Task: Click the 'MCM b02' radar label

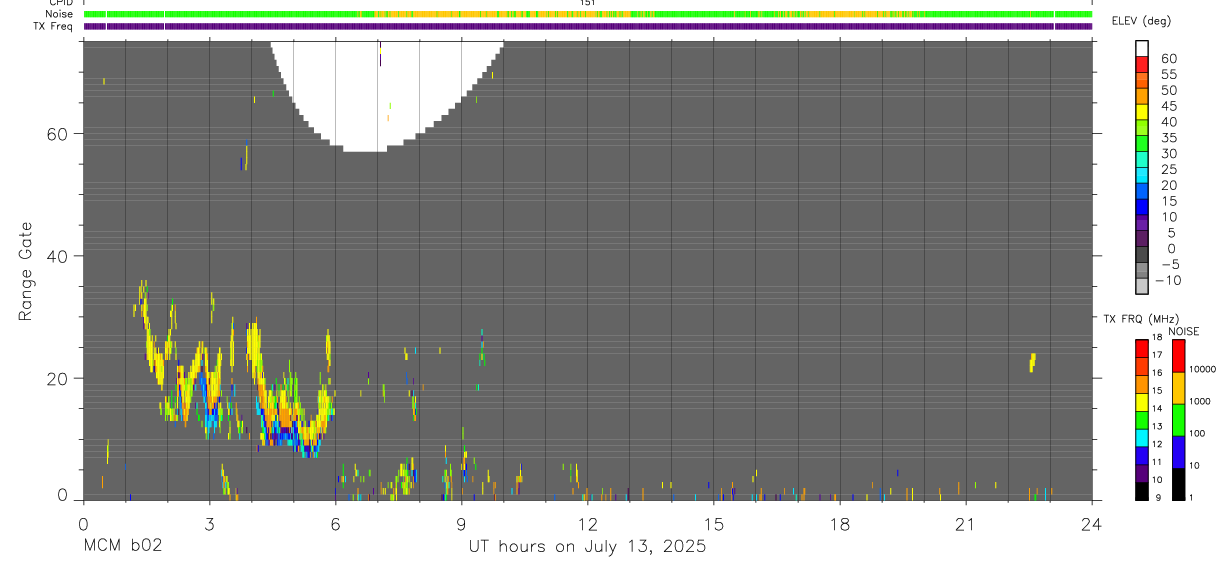Action: point(122,546)
